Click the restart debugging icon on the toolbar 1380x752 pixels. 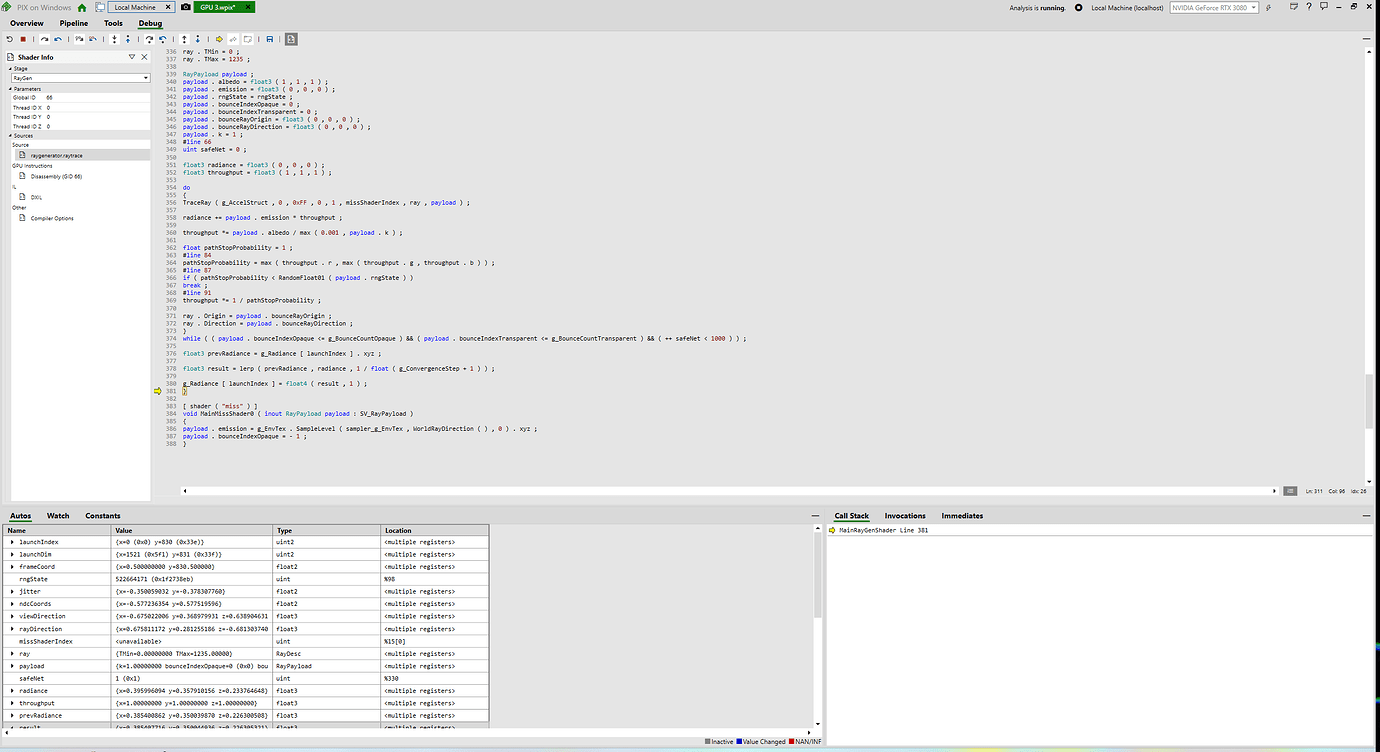point(10,39)
